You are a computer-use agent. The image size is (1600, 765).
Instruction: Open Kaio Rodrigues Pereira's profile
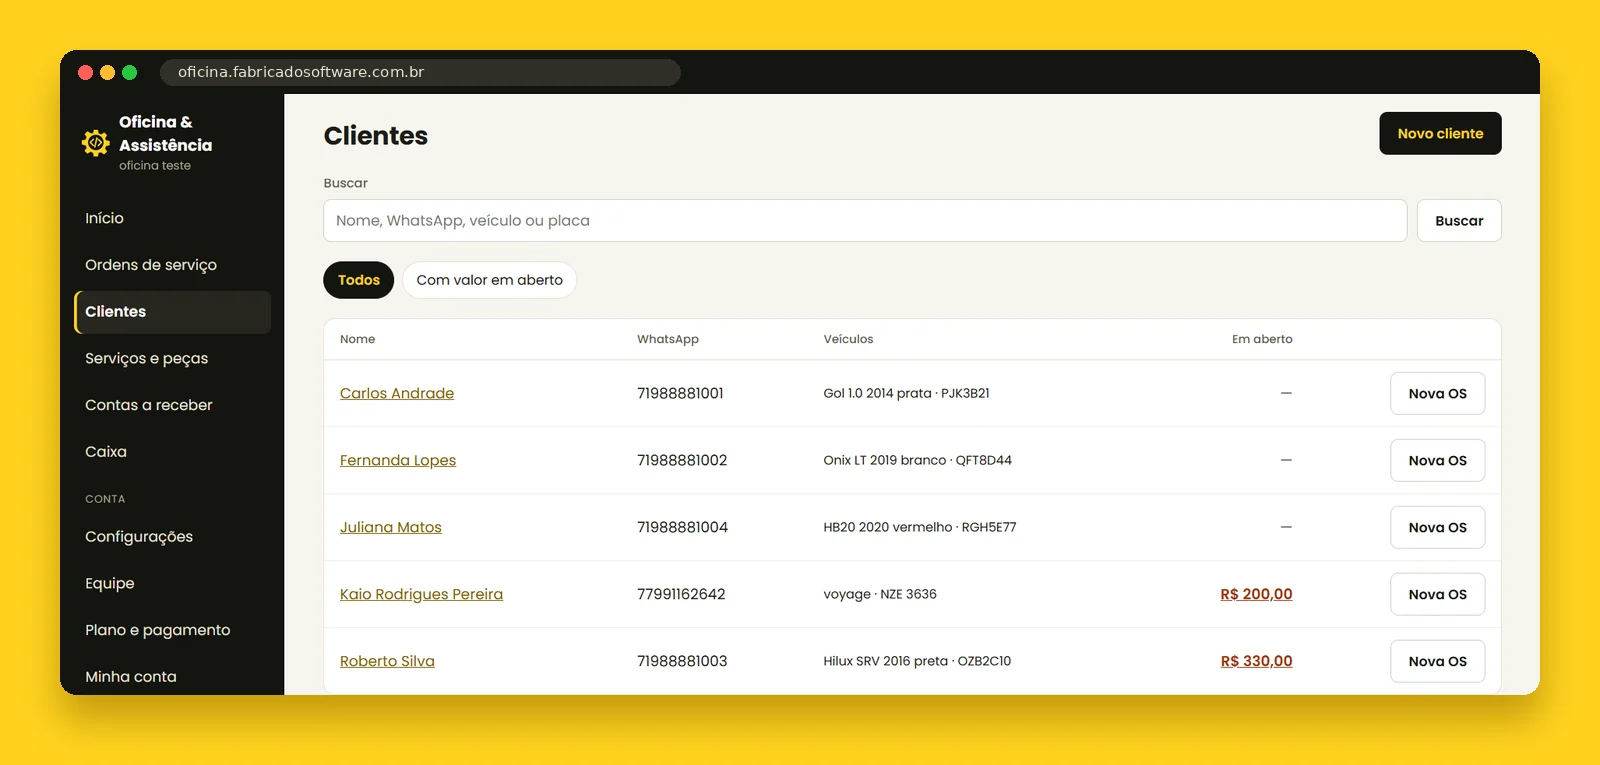click(x=421, y=594)
